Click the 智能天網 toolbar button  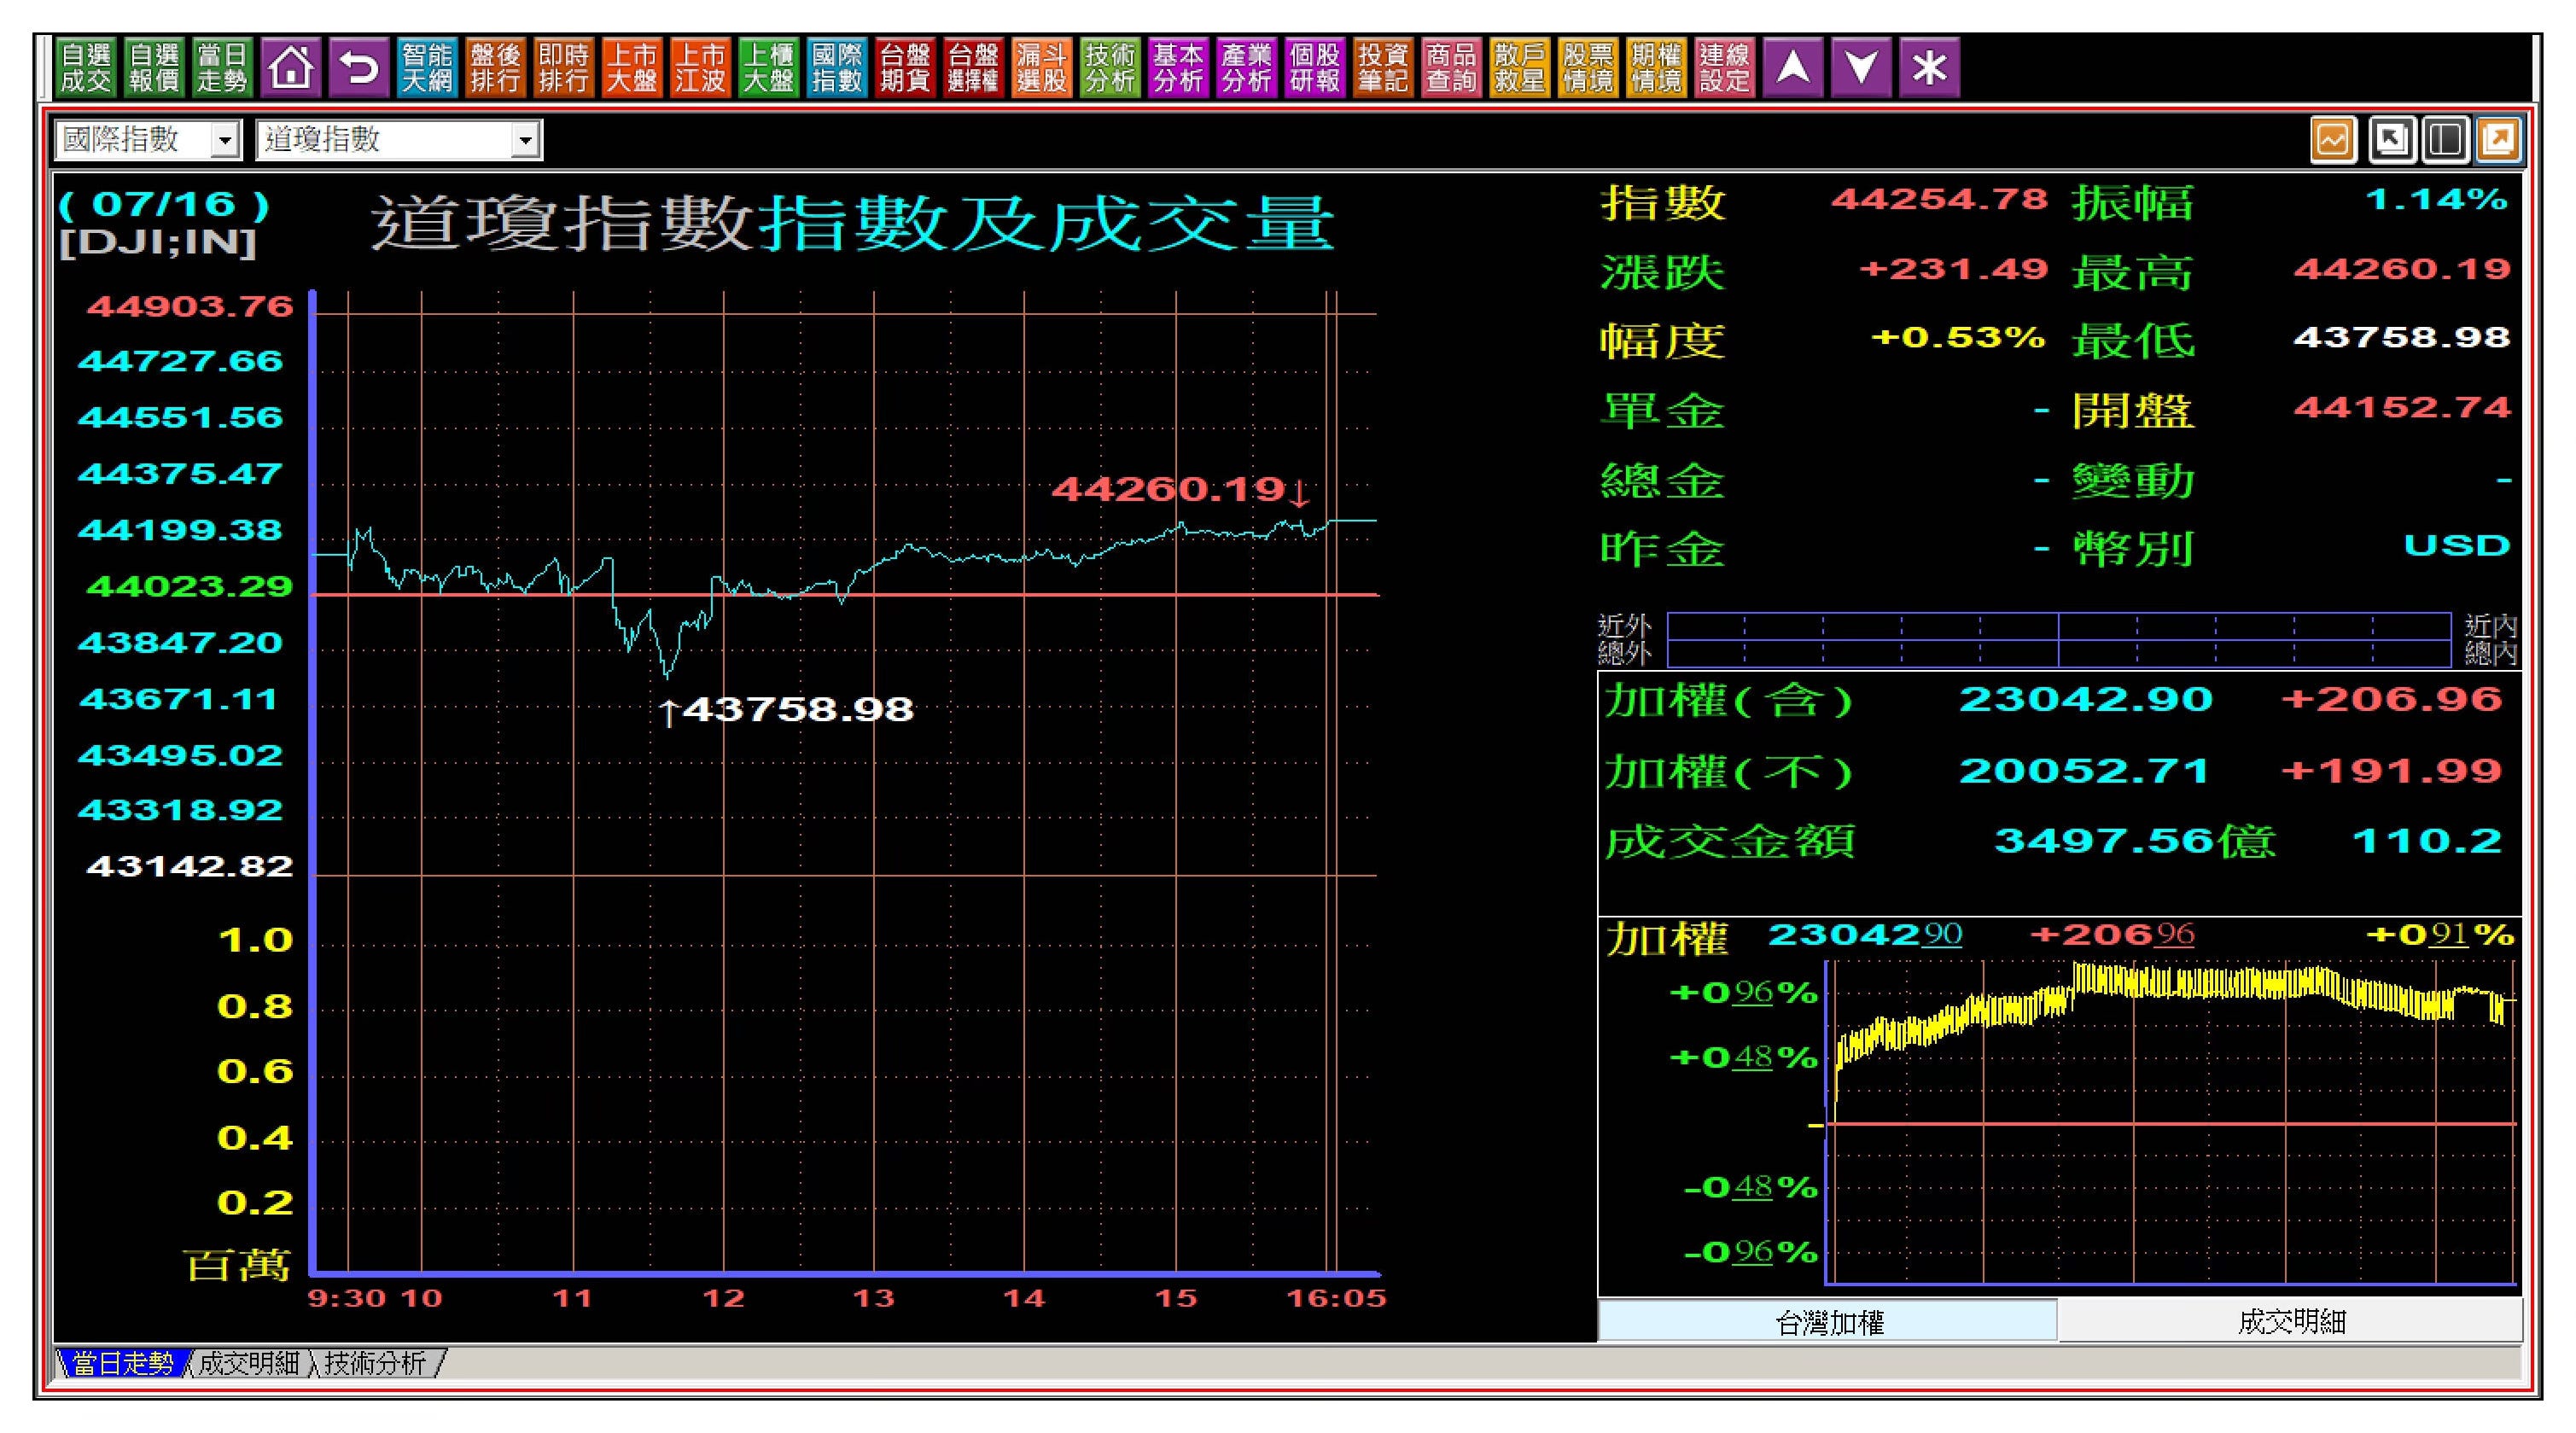pyautogui.click(x=427, y=68)
